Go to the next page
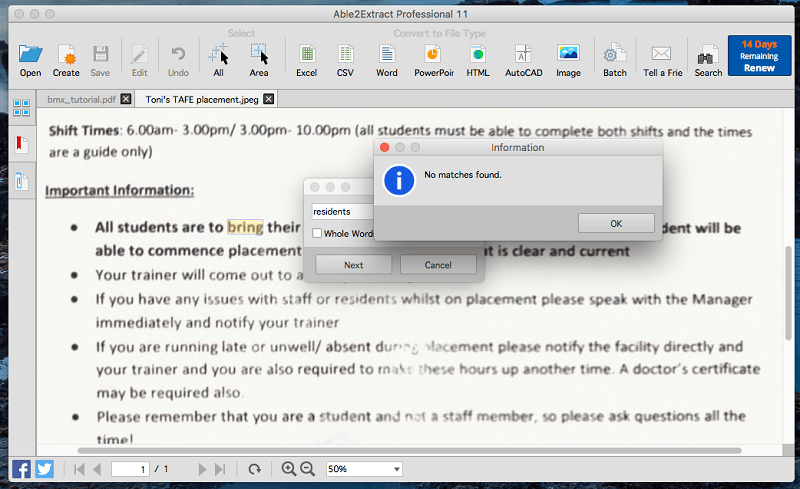 click(x=202, y=469)
